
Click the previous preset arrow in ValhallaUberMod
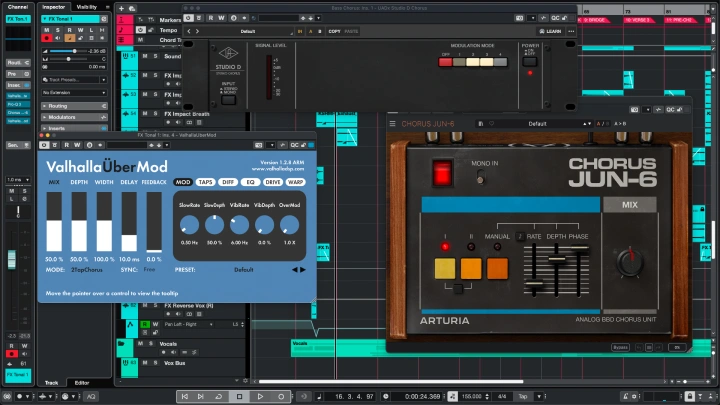[295, 270]
